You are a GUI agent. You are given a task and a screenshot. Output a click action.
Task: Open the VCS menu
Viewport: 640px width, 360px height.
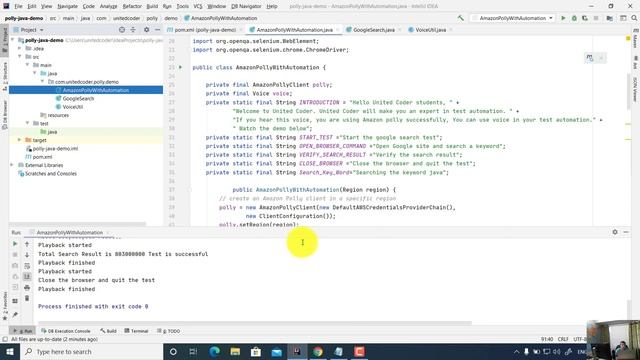pyautogui.click(x=198, y=6)
